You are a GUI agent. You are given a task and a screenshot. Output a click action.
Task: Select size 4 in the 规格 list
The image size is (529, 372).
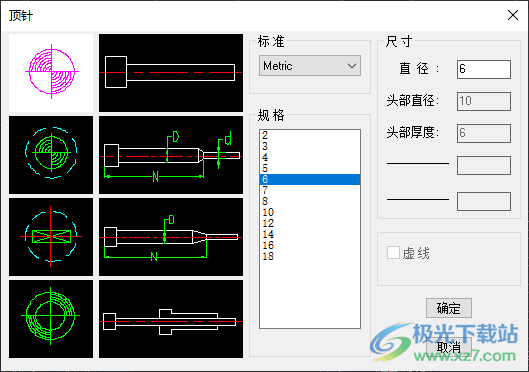coord(310,157)
